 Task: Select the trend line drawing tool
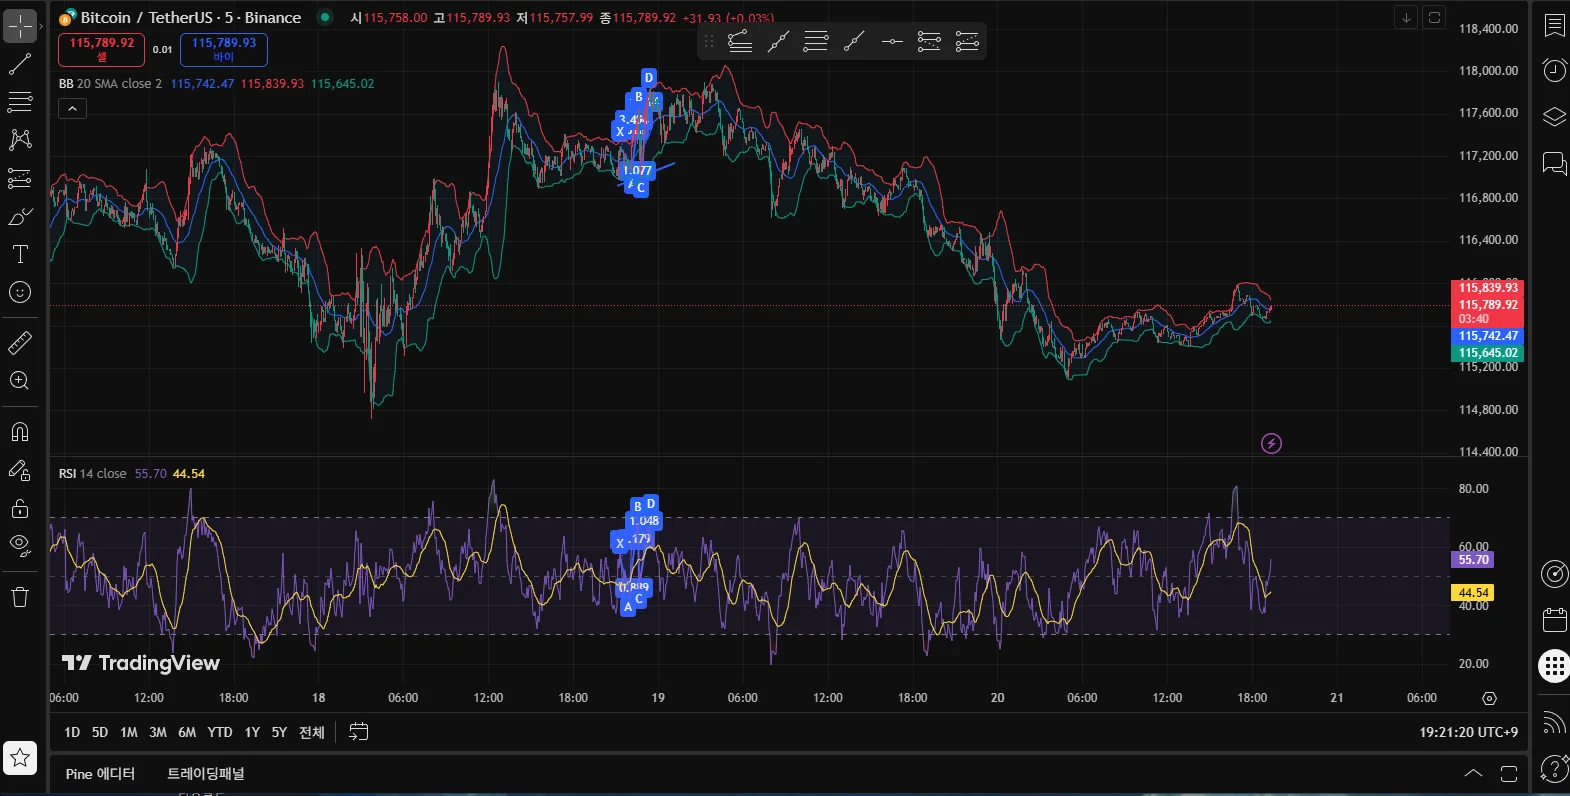pyautogui.click(x=20, y=64)
